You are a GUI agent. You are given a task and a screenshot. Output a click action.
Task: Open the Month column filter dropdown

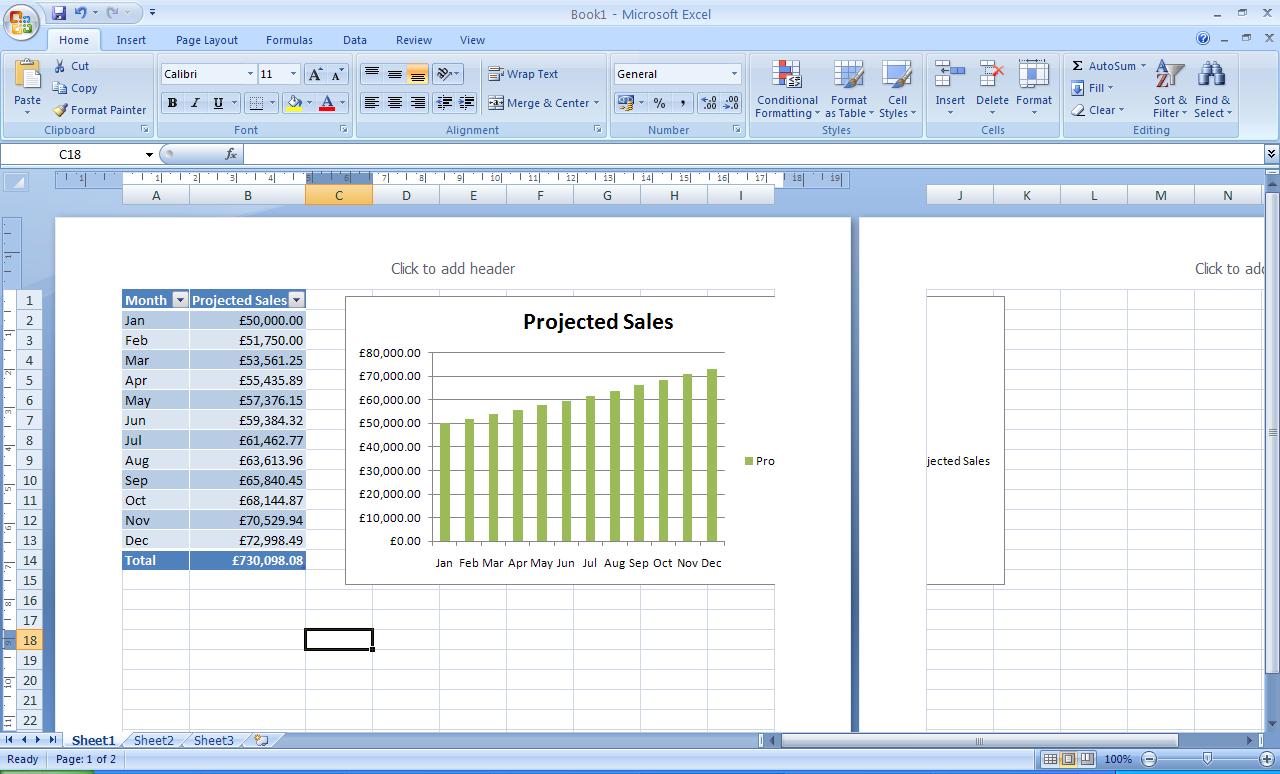point(180,300)
